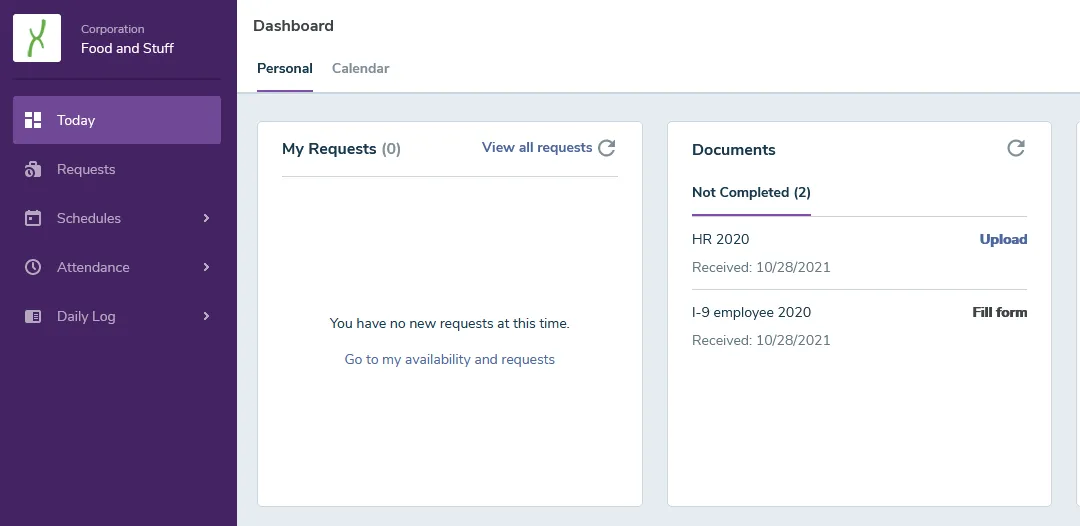1080x526 pixels.
Task: Click the 'You have no new requests' message
Action: pyautogui.click(x=450, y=323)
